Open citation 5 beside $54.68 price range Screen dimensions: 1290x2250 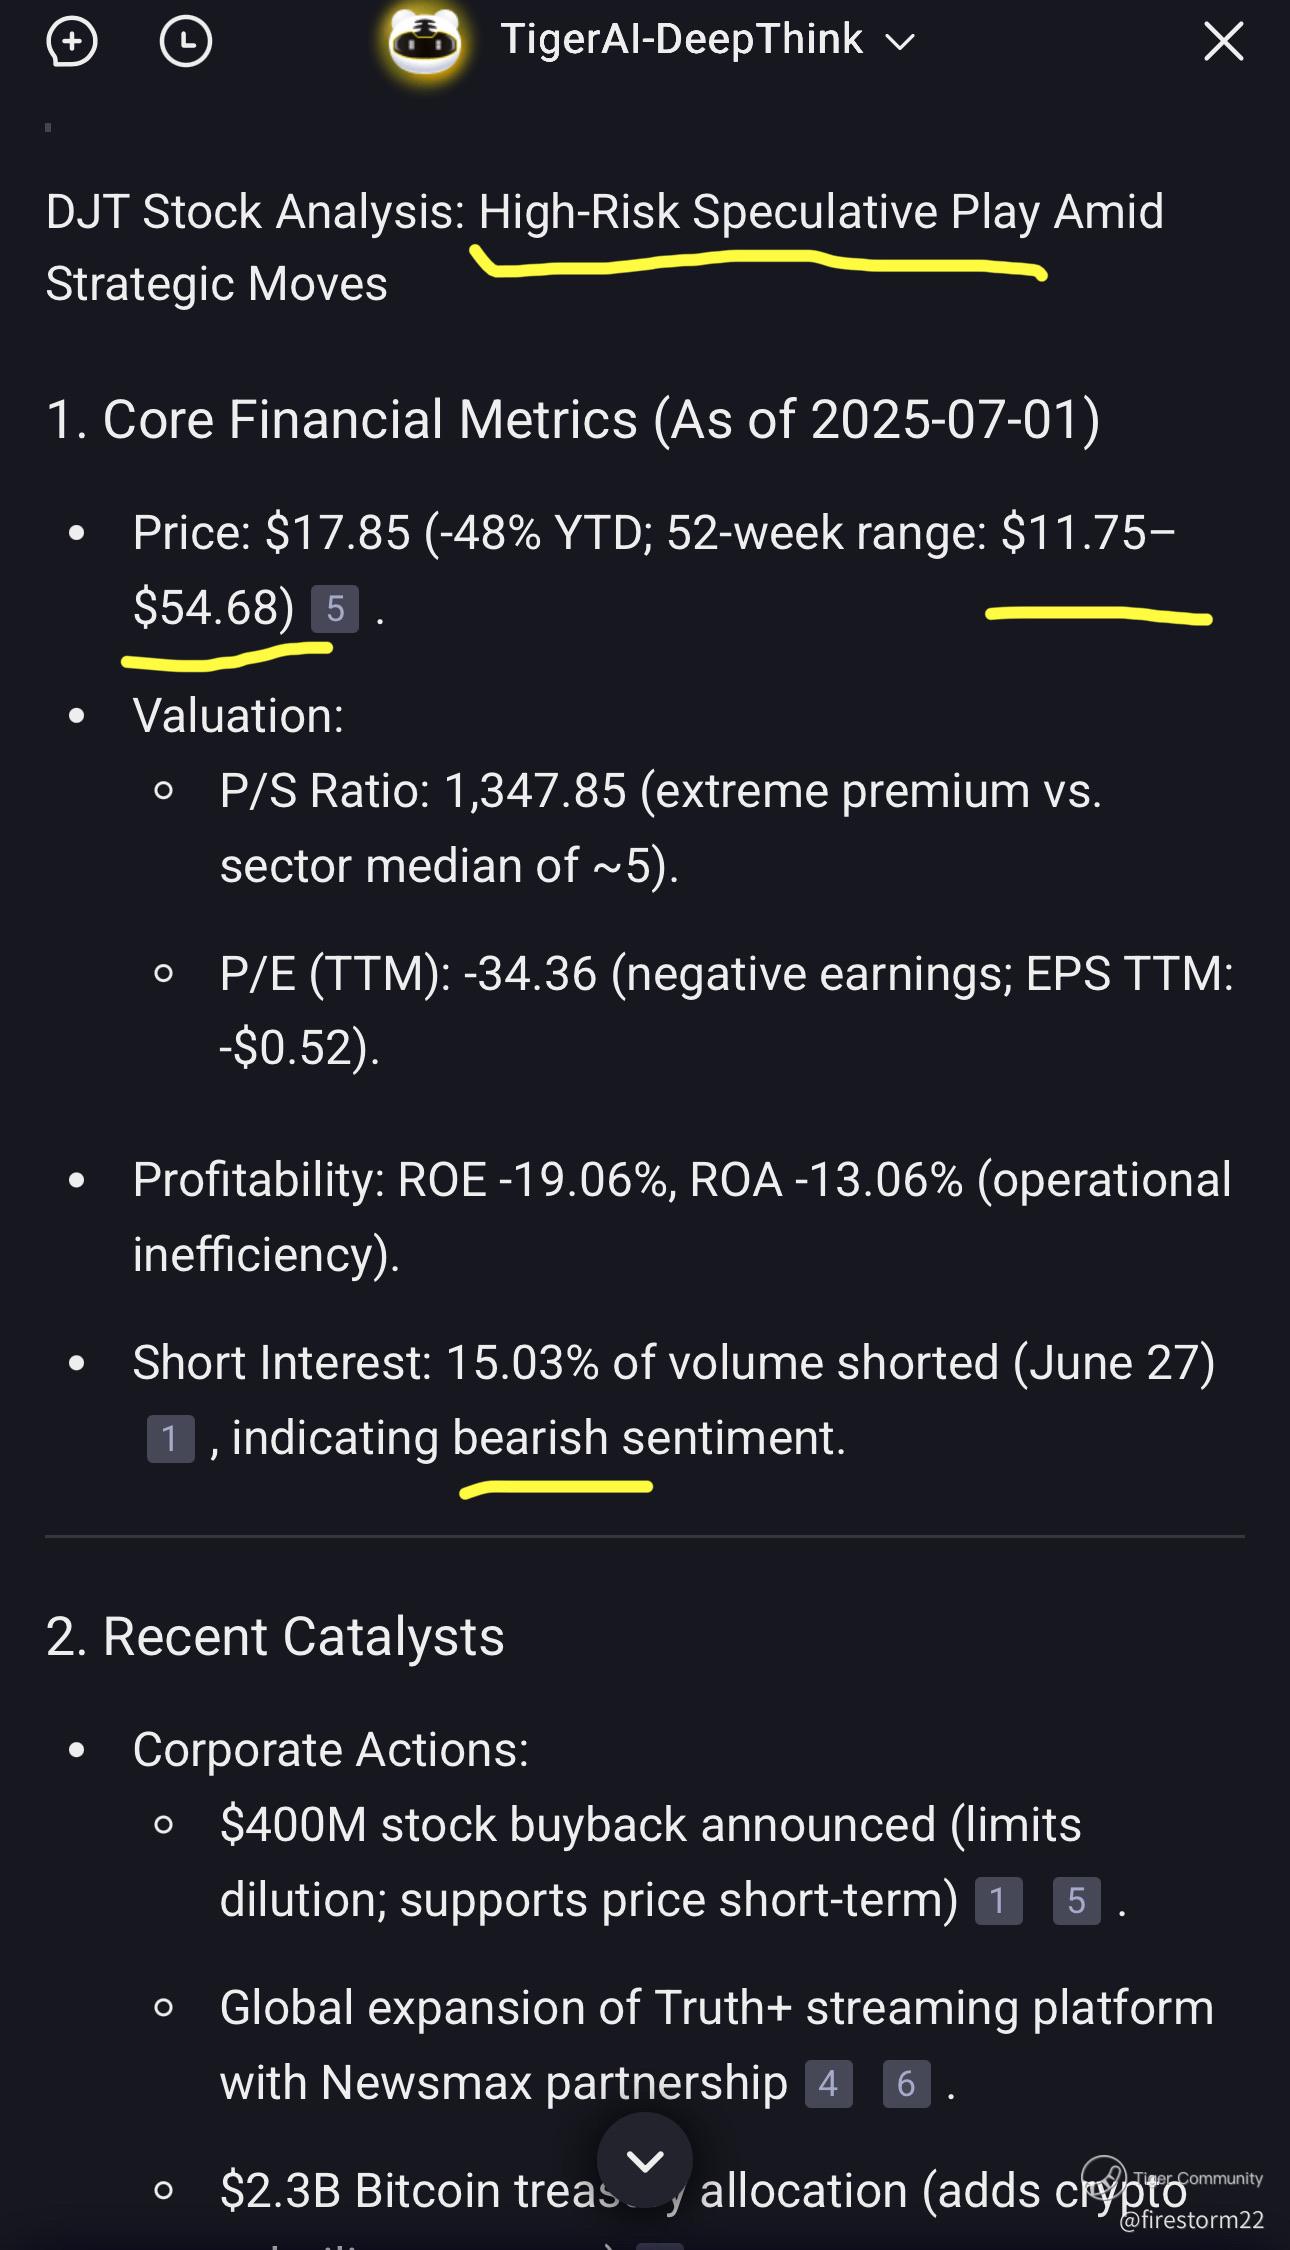click(335, 609)
